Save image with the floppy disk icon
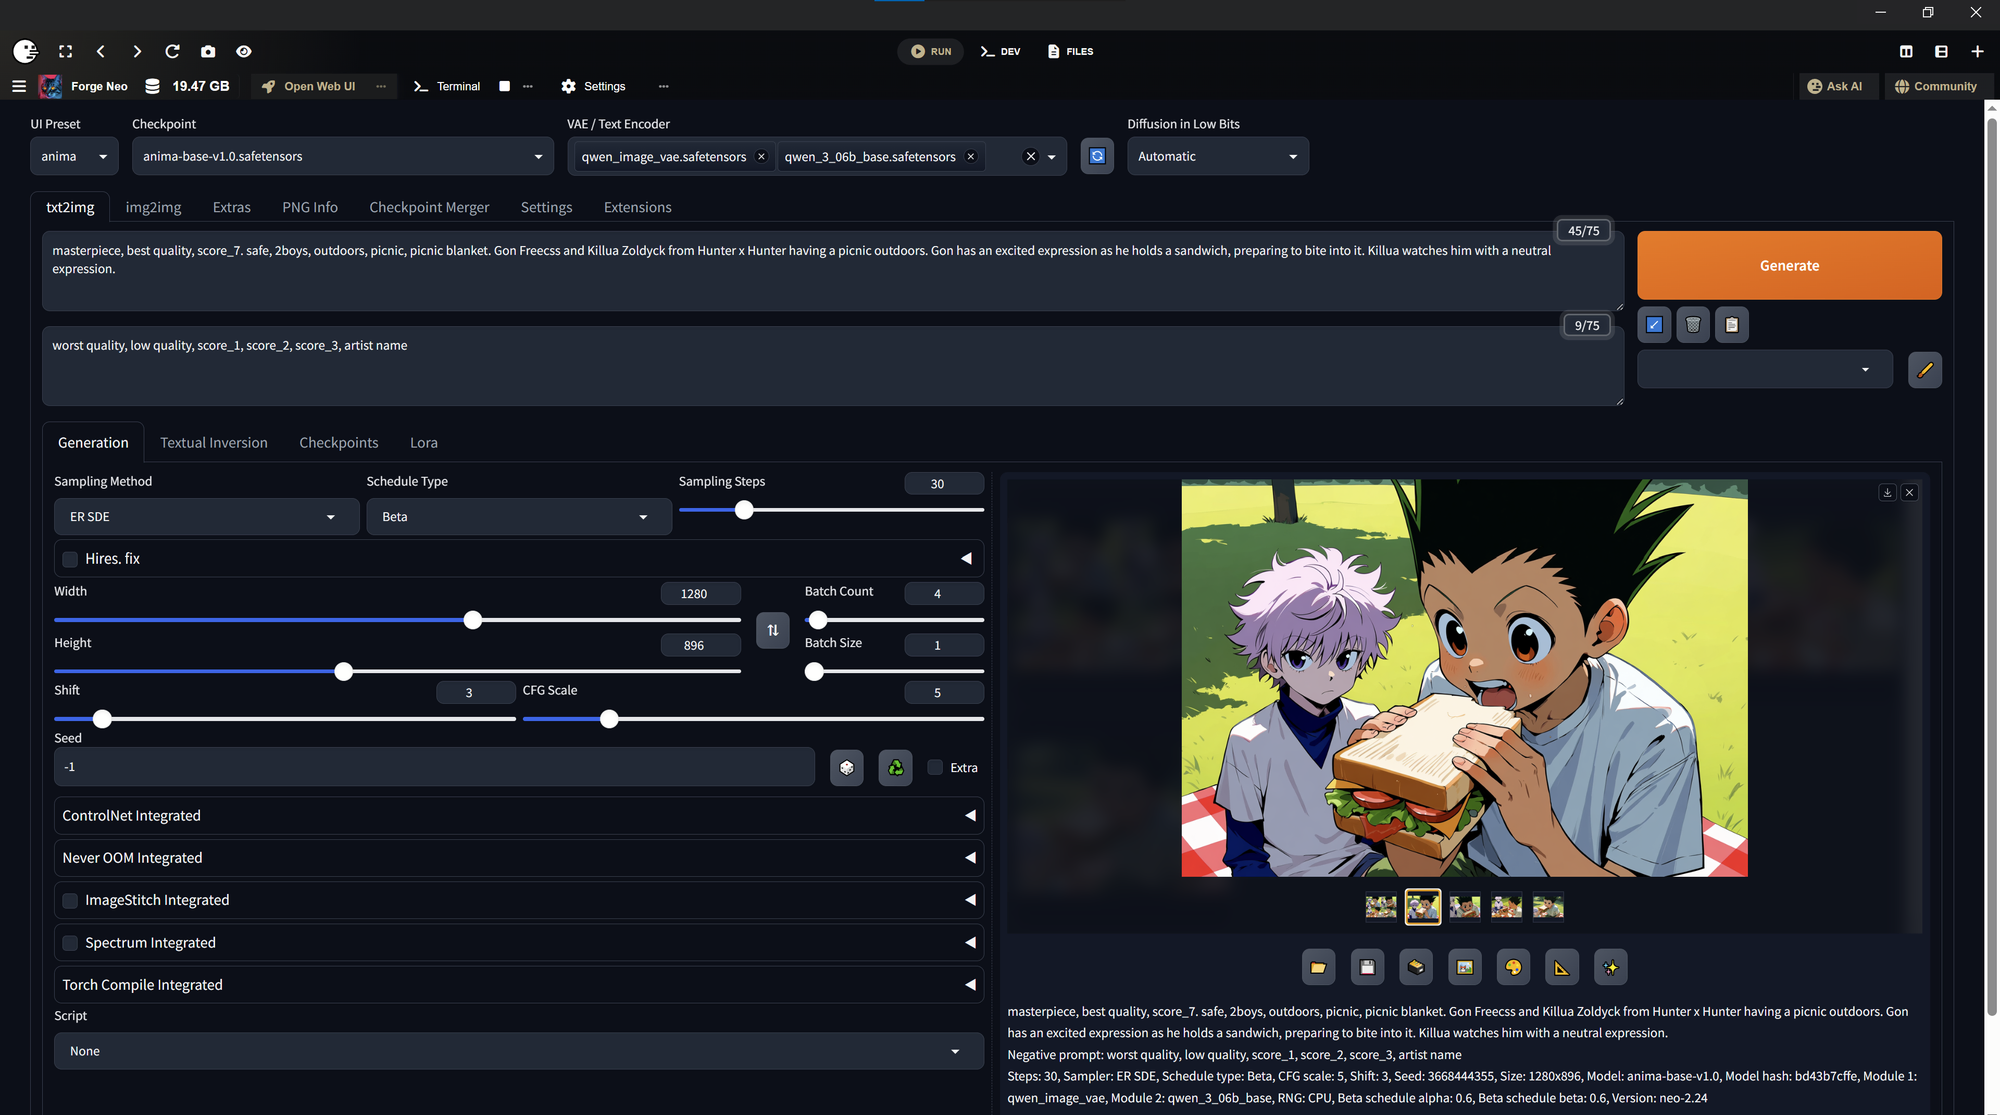Viewport: 2000px width, 1115px height. click(1367, 967)
